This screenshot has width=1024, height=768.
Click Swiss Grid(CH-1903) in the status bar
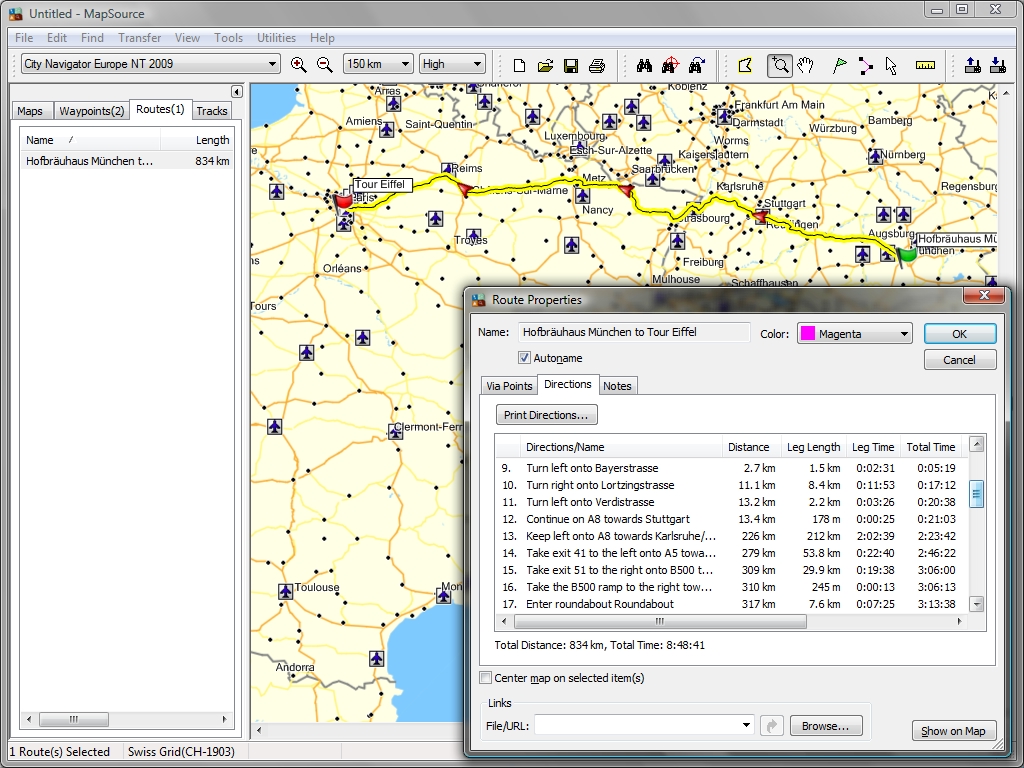pos(181,752)
